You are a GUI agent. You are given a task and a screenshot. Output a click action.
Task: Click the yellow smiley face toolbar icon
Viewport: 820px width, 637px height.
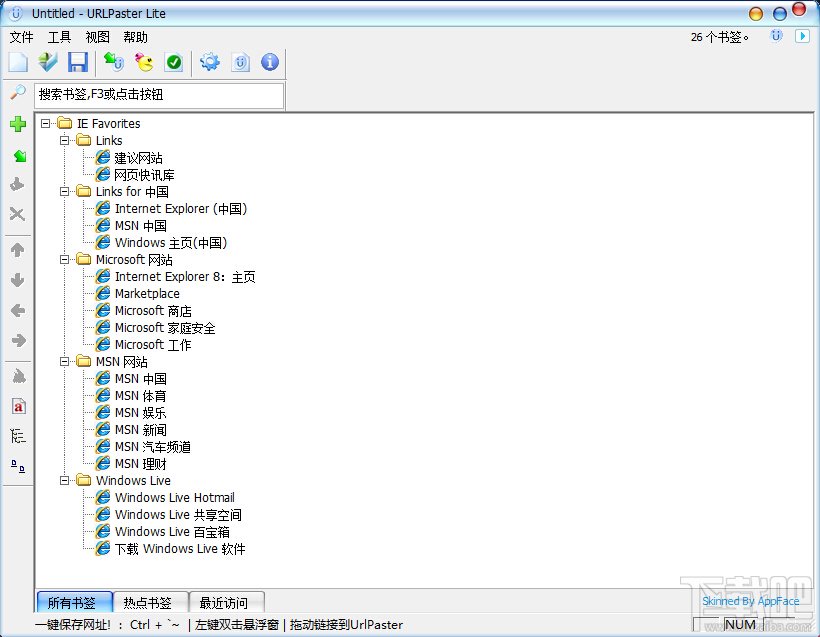tap(144, 62)
